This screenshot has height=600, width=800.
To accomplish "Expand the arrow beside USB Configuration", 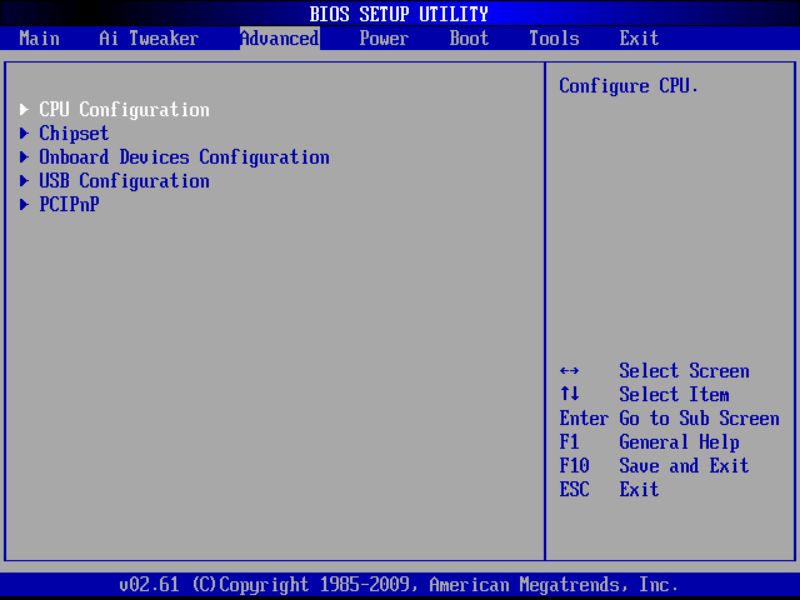I will coord(24,181).
